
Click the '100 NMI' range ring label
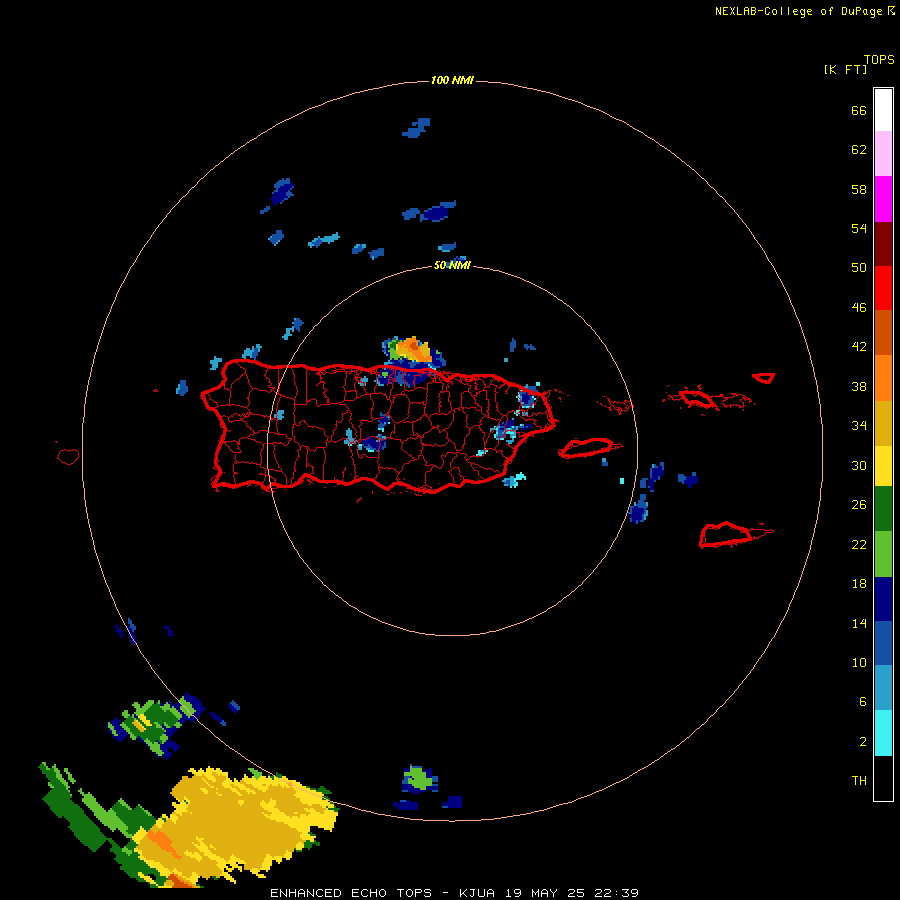(x=452, y=80)
